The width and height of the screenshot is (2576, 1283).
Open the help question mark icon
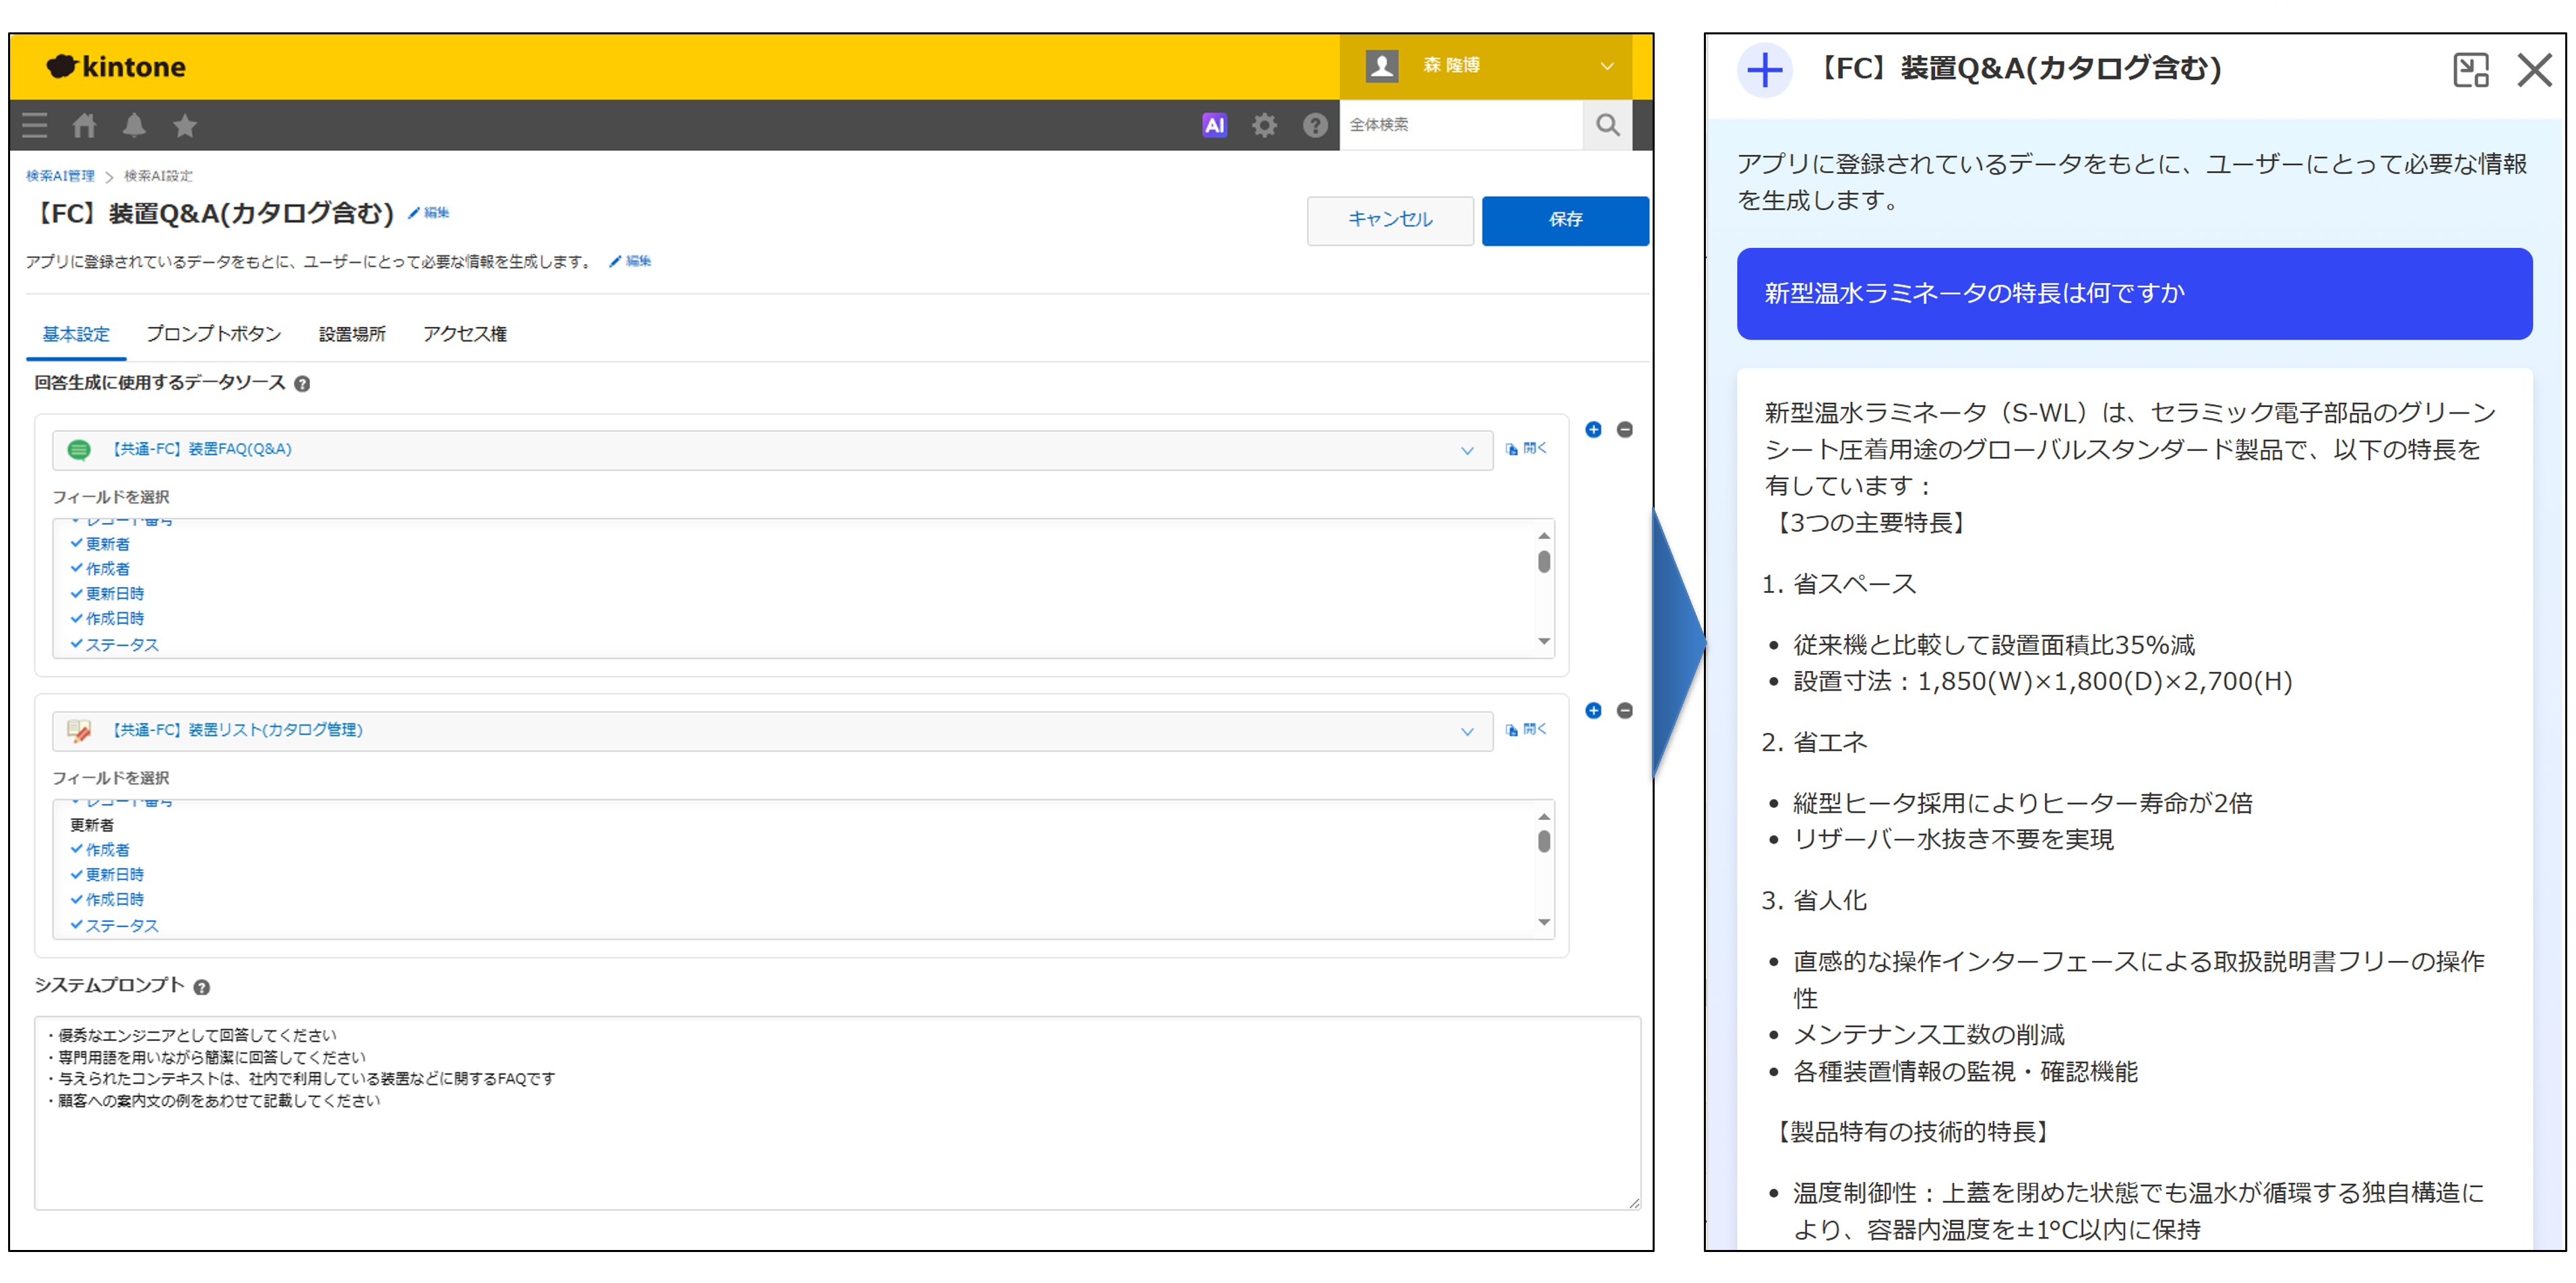[1315, 125]
